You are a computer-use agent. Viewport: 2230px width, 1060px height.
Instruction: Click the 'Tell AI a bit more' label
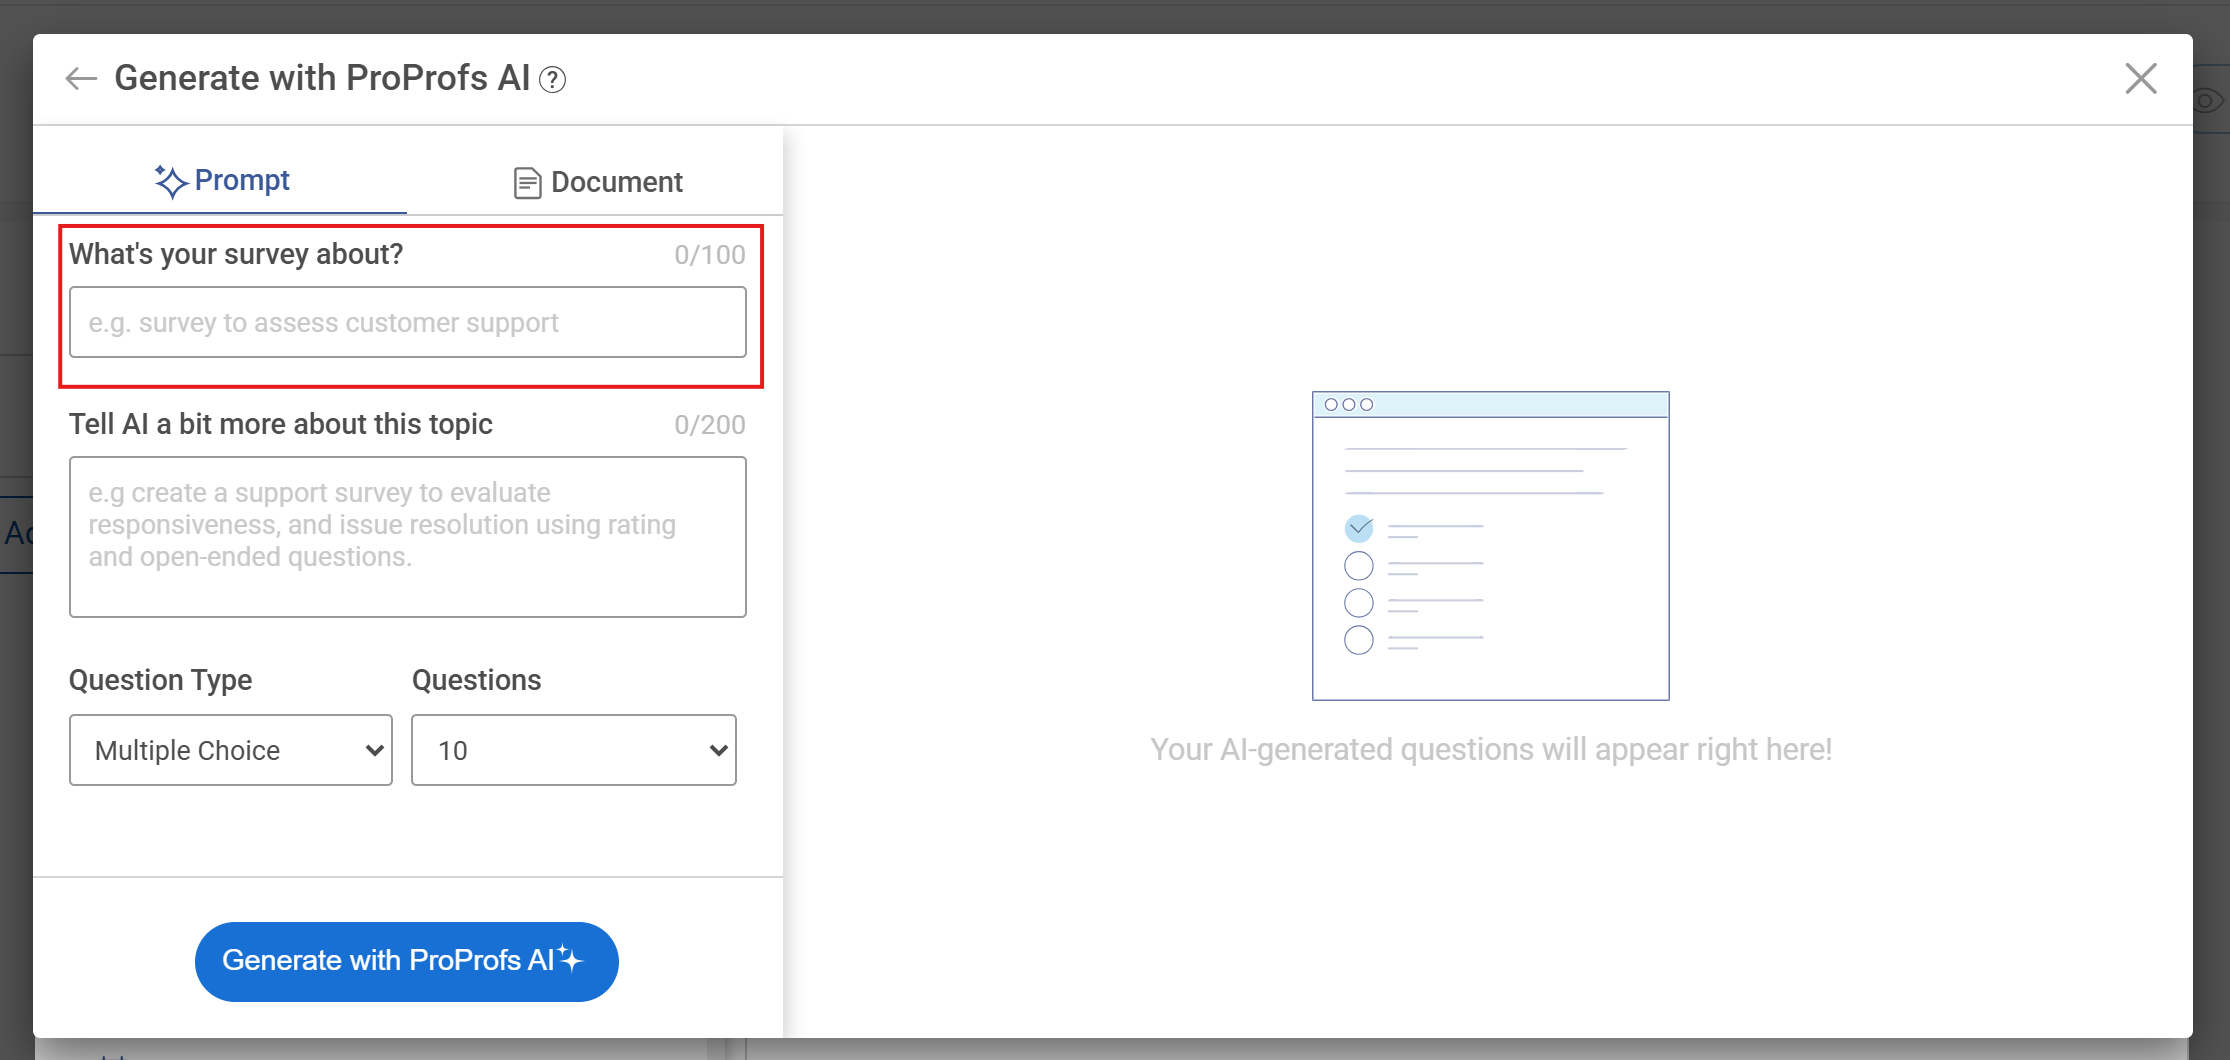pos(281,424)
